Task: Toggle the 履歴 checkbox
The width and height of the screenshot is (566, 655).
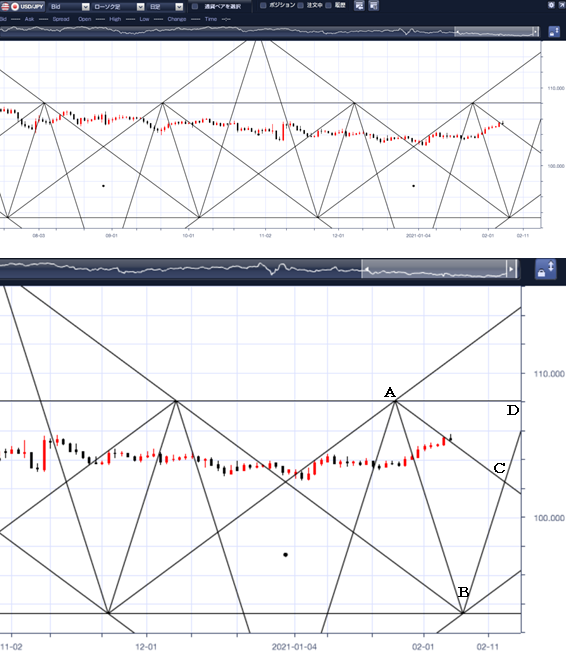Action: pos(328,5)
